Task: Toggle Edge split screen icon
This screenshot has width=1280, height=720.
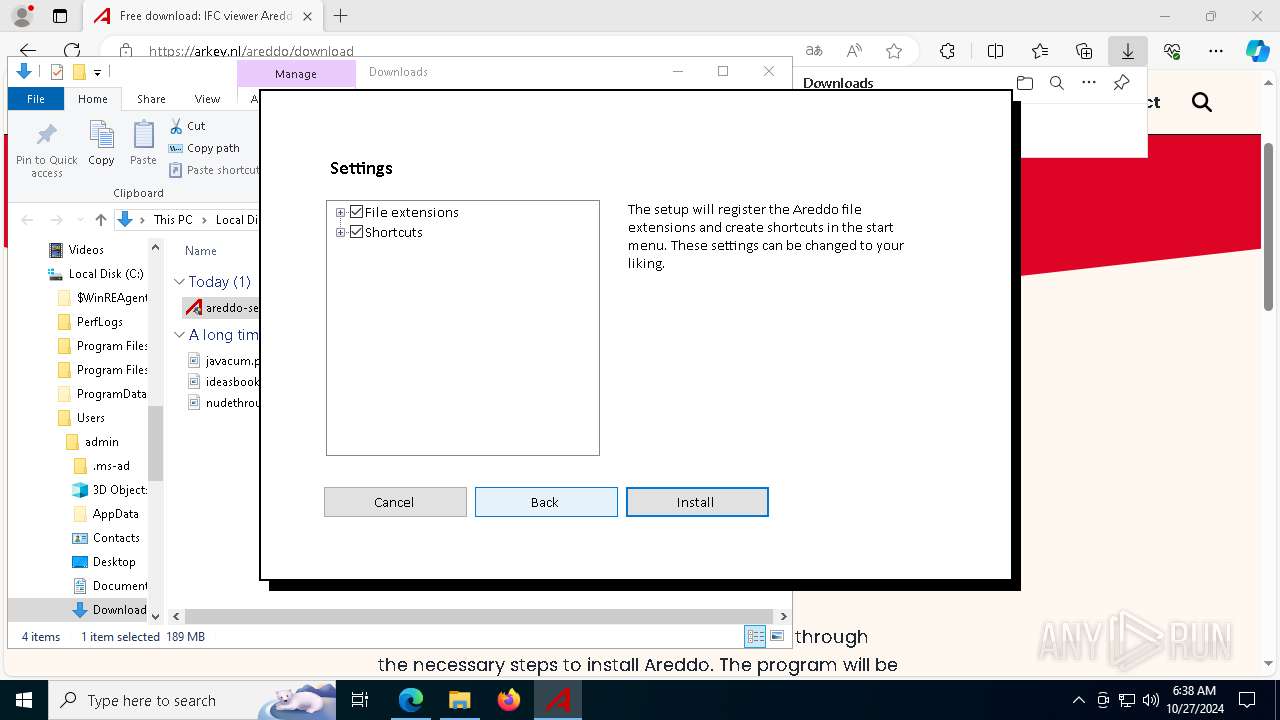Action: pyautogui.click(x=995, y=51)
